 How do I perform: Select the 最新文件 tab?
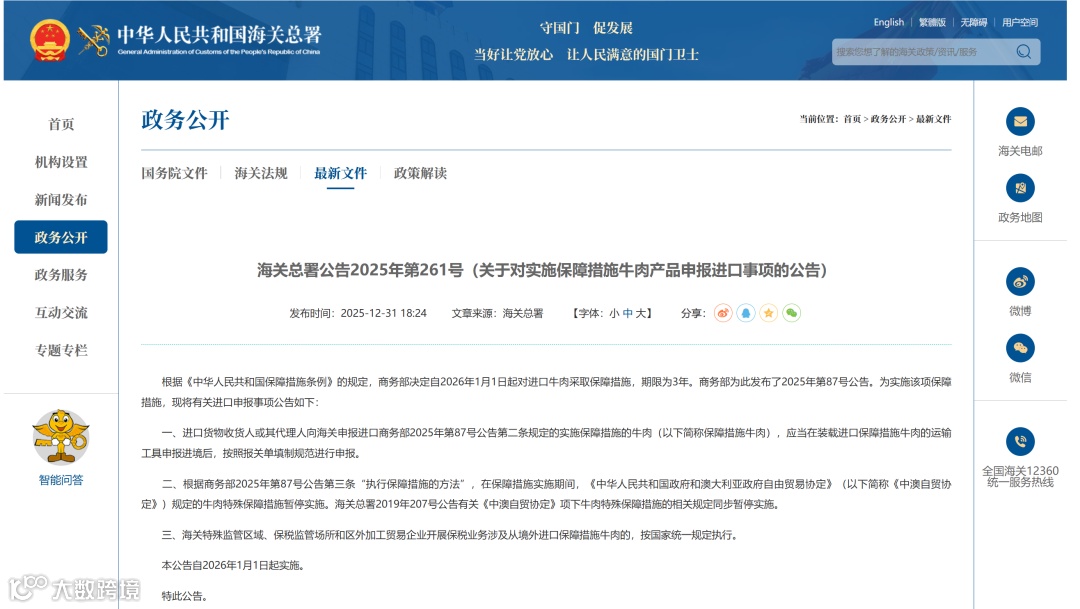click(x=340, y=173)
